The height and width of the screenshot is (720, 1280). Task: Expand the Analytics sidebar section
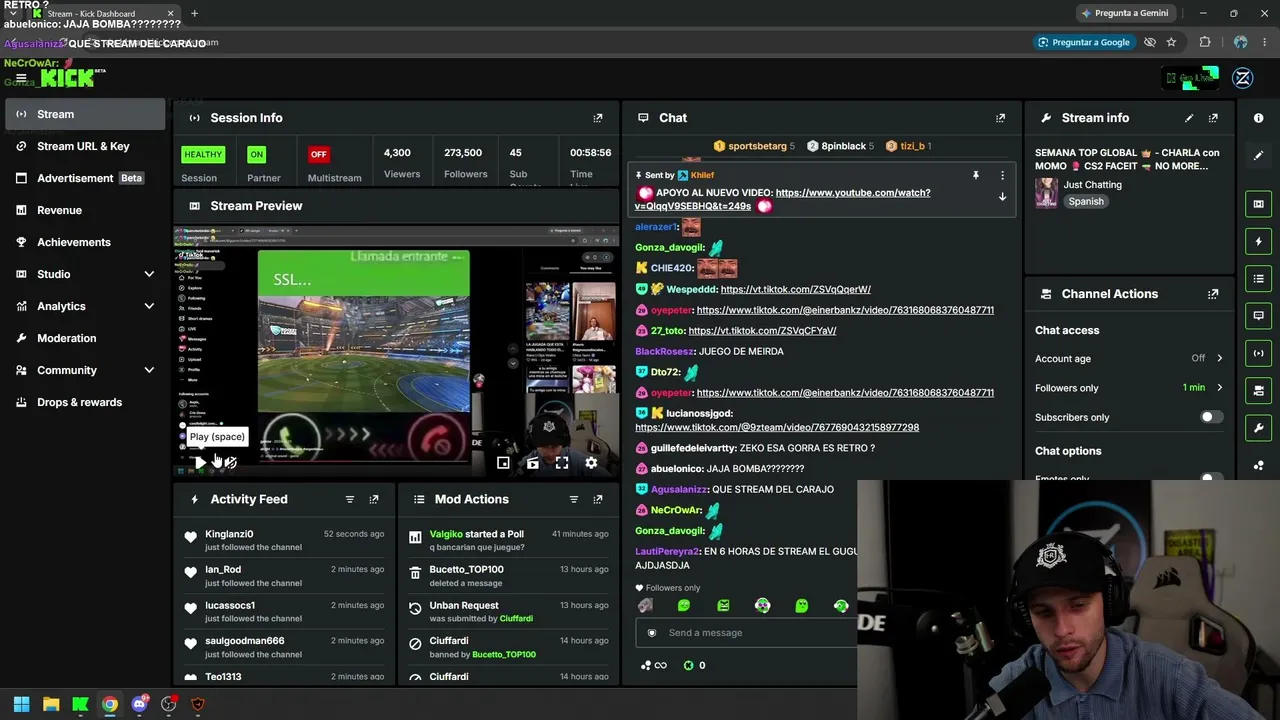(x=149, y=306)
